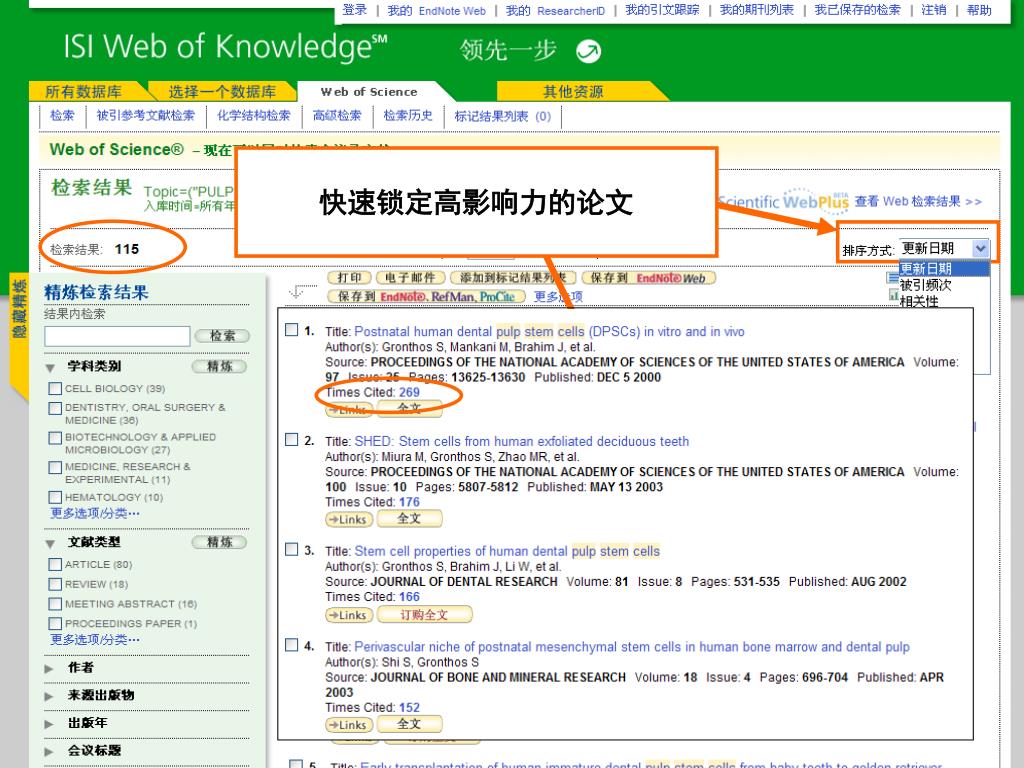Click the 隐藏精炼 side tab
Image resolution: width=1024 pixels, height=768 pixels.
click(x=20, y=309)
